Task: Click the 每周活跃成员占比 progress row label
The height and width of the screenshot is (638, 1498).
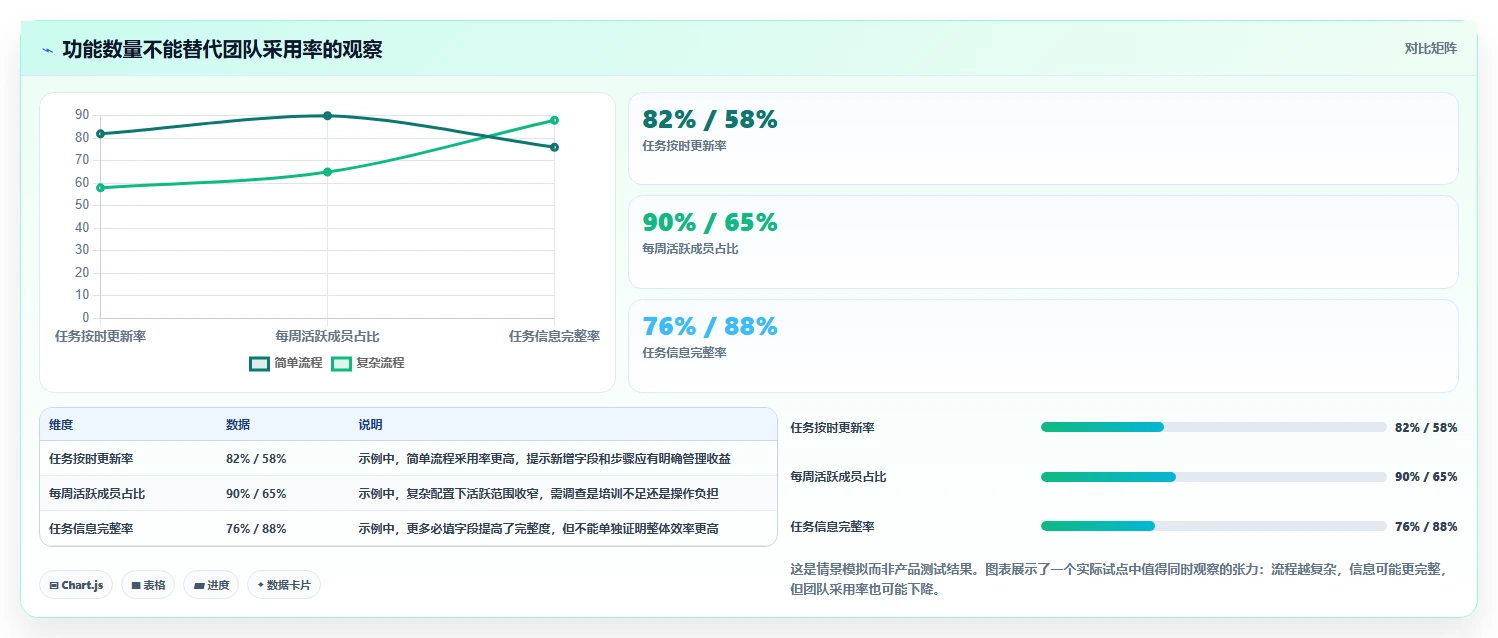Action: 838,477
